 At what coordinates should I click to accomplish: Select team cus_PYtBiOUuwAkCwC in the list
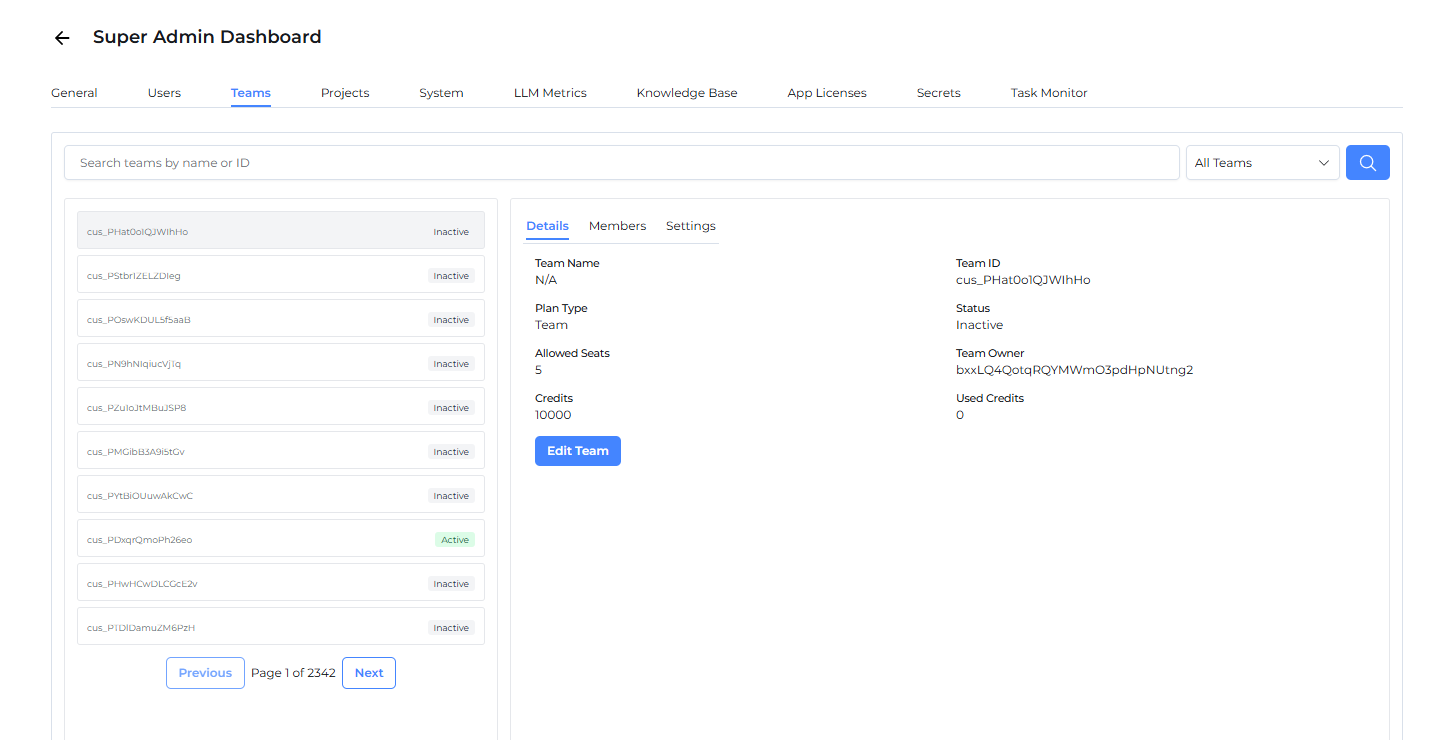tap(281, 494)
